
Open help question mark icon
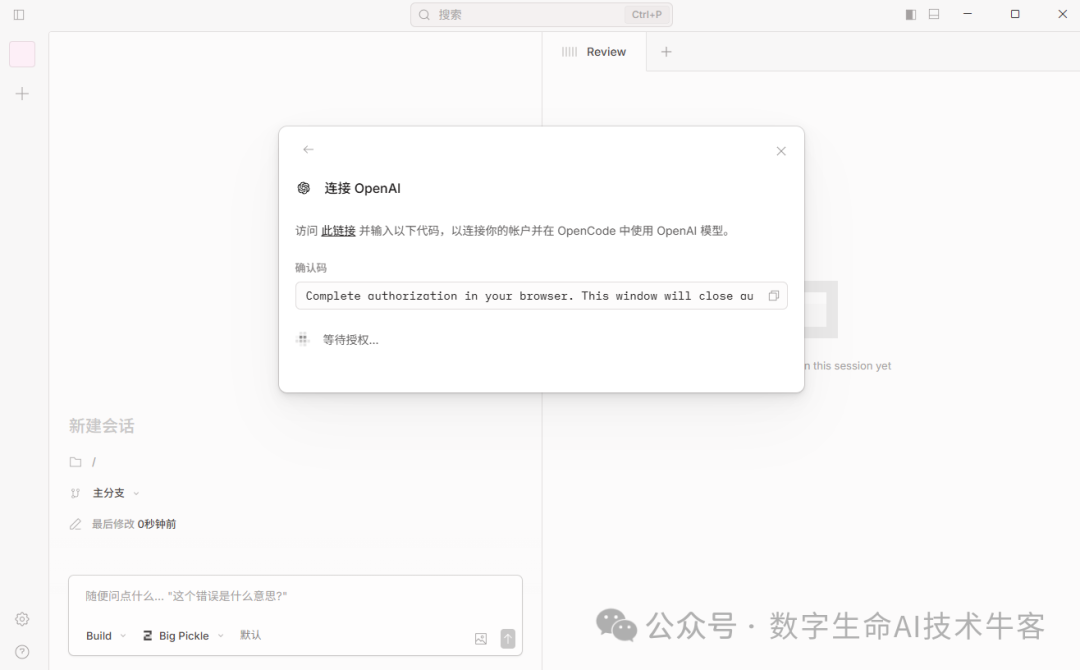coord(22,652)
